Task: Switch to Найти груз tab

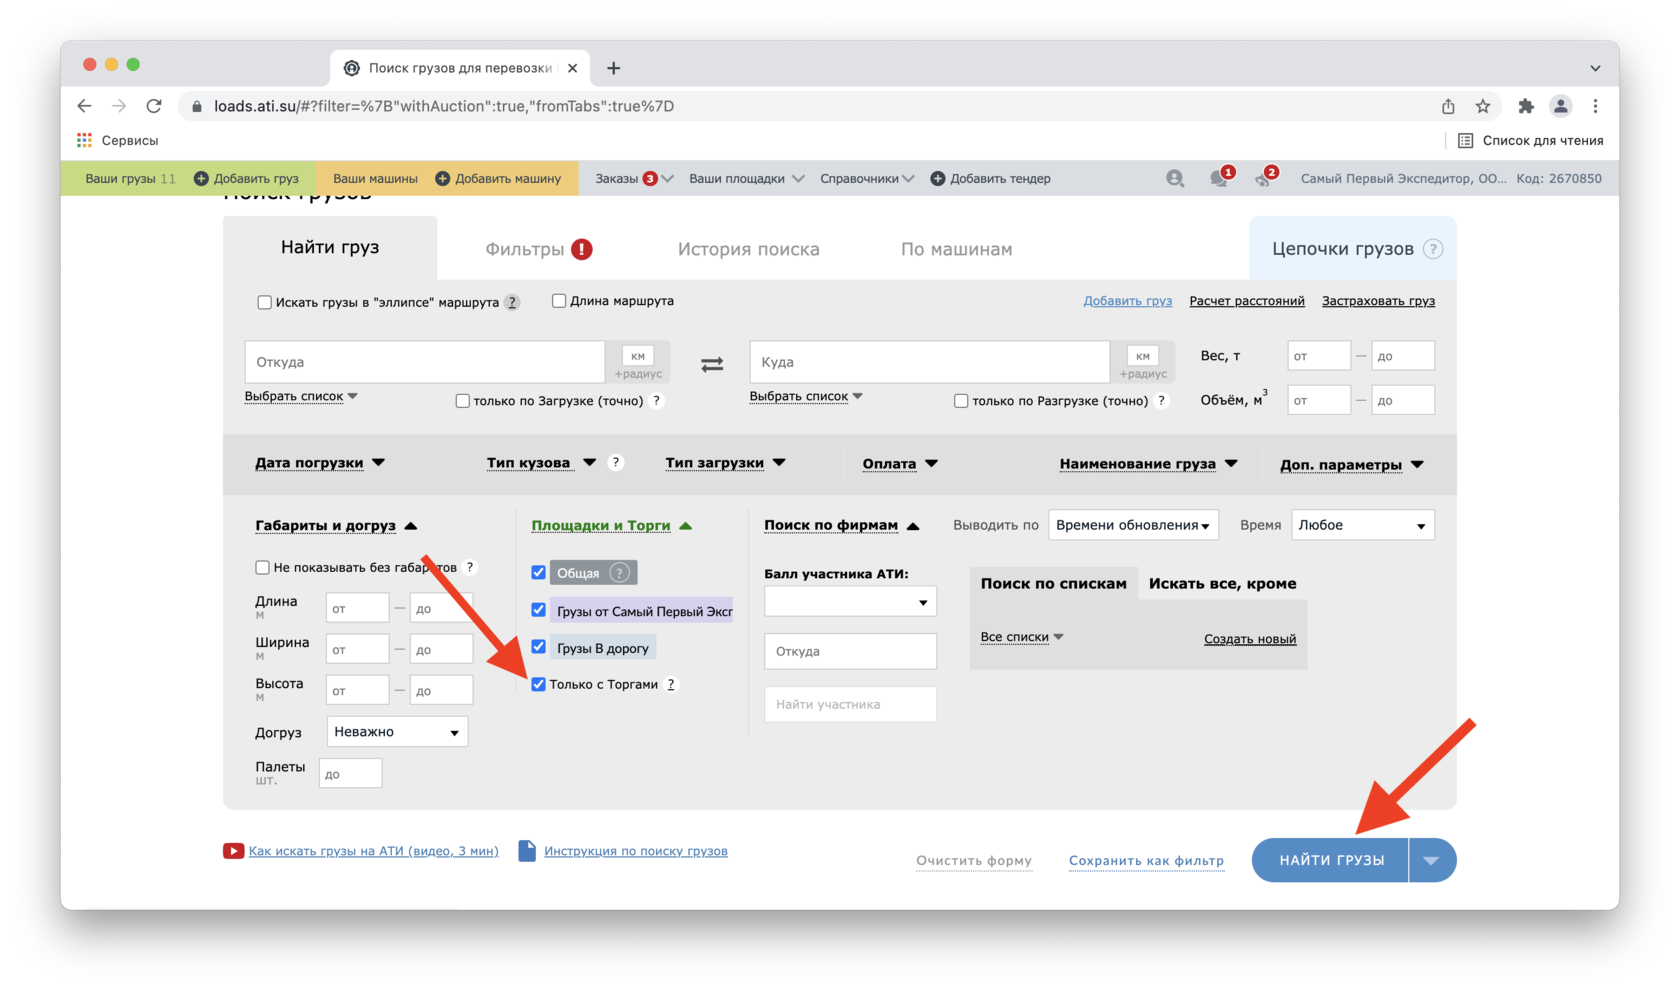Action: [330, 248]
